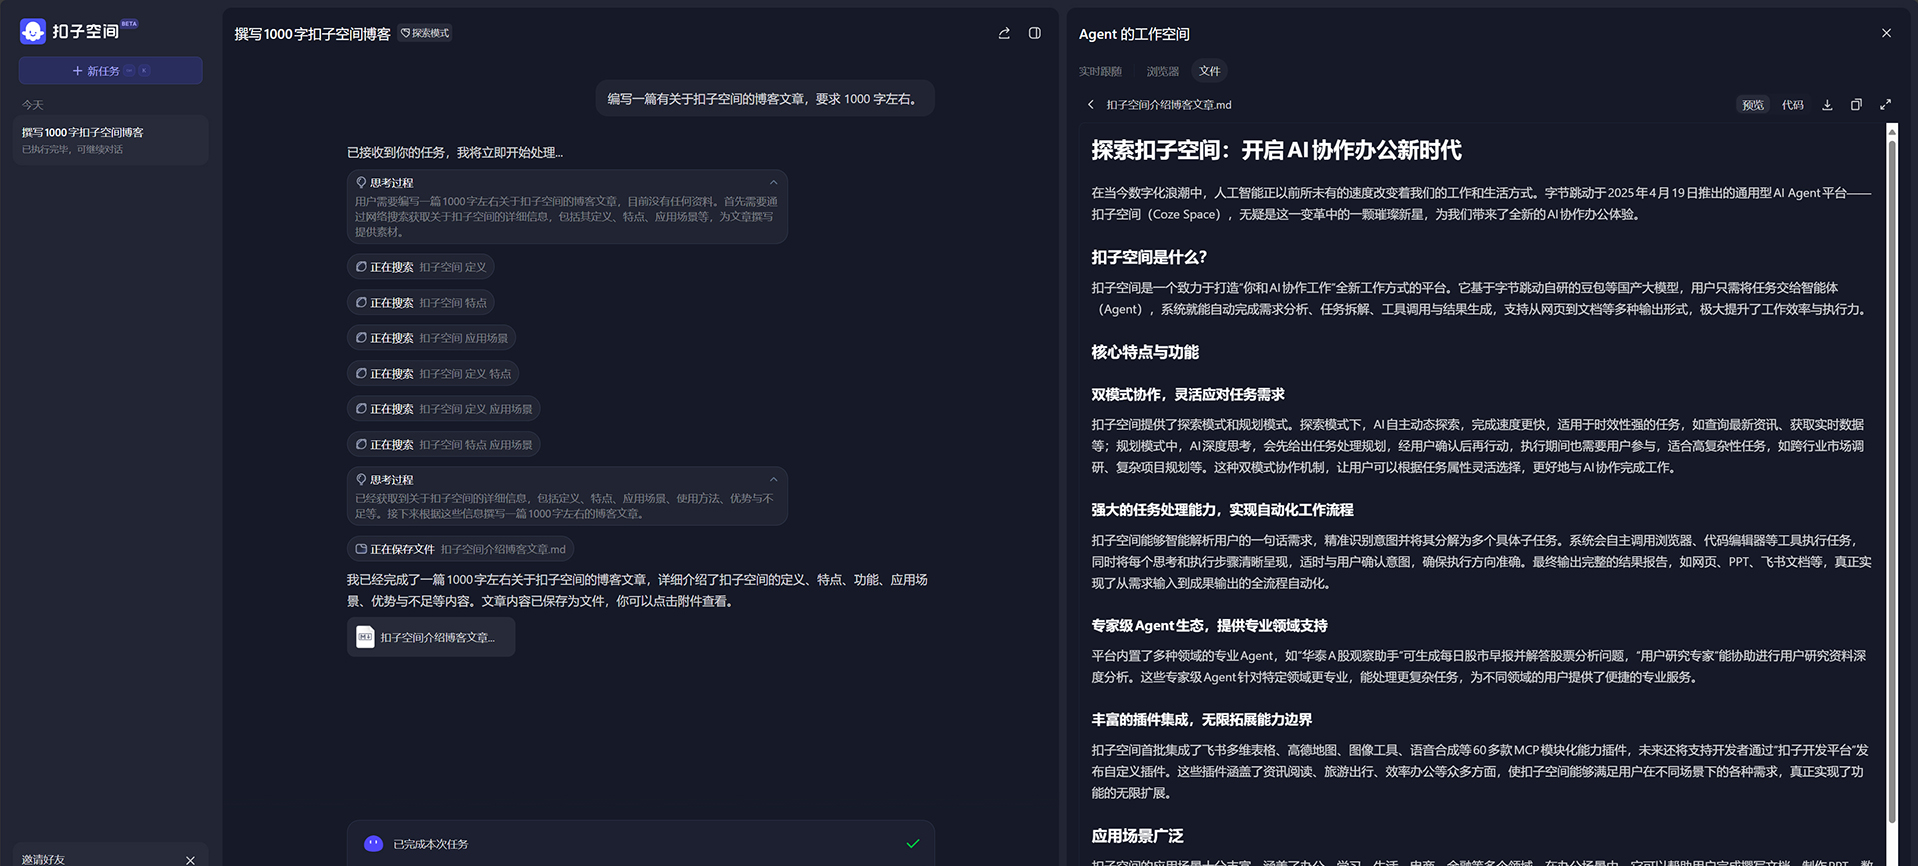
Task: Click the preview panel vertical scrollbar
Action: coord(1891,480)
